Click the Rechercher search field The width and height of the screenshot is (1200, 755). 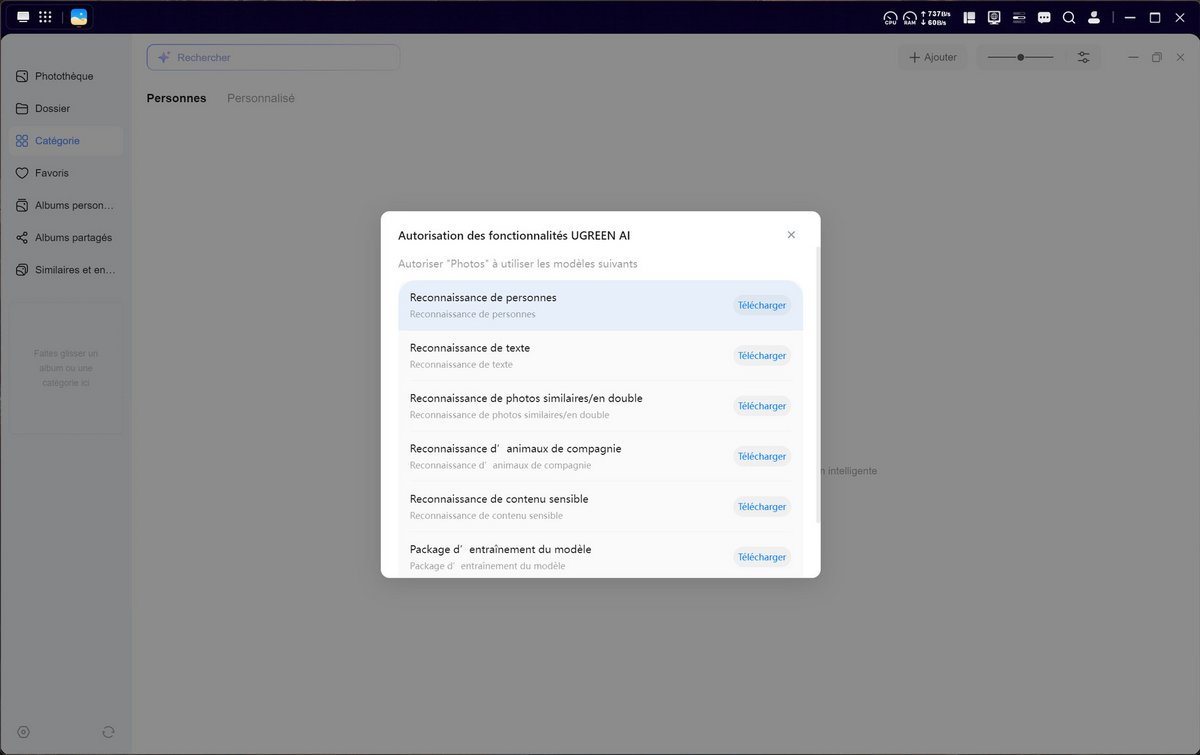point(273,58)
